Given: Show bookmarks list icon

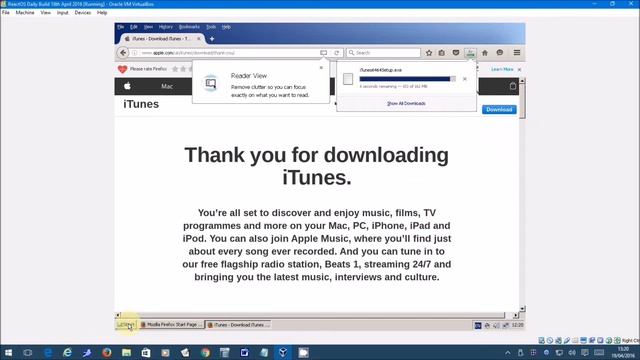Looking at the screenshot, I should click(442, 53).
